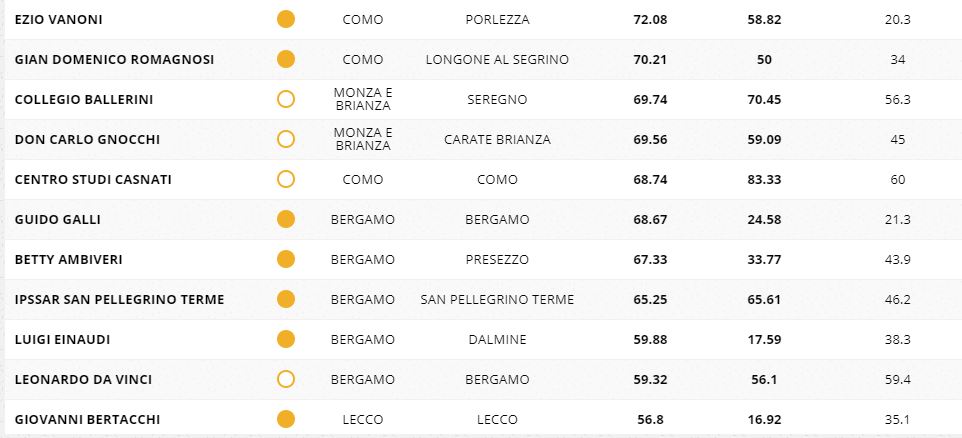This screenshot has height=438, width=962.
Task: Click the hollow circle for Centro Studi Casnati
Action: point(286,179)
